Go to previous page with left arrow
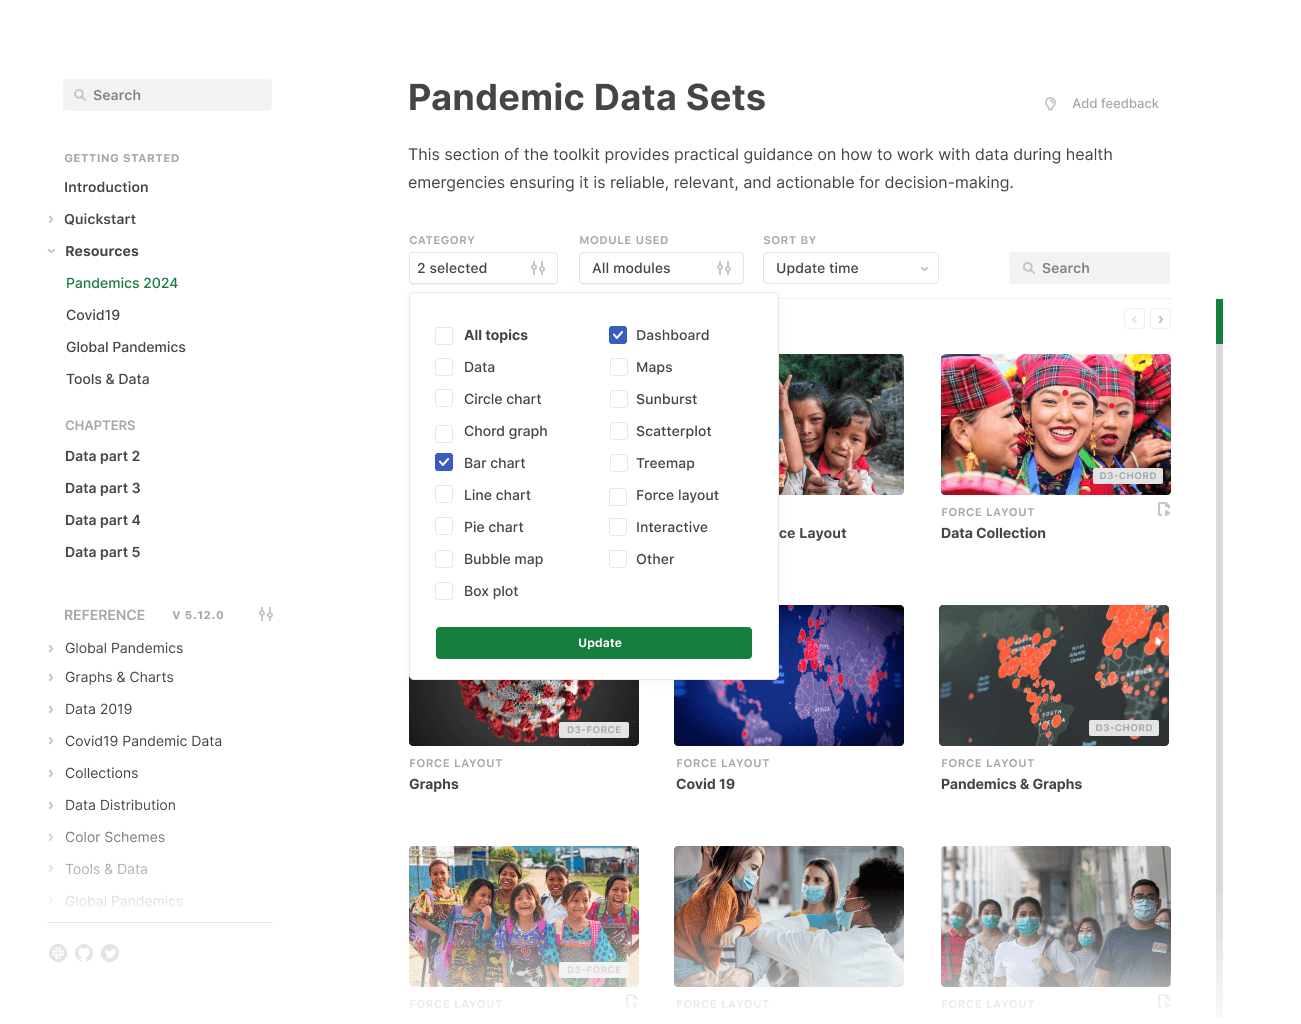The height and width of the screenshot is (1024, 1301). pyautogui.click(x=1134, y=319)
